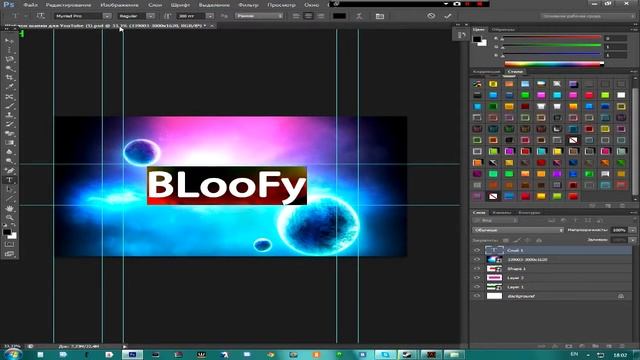Click the Photoshop taskbar icon
Viewport: 640px width, 360px height.
tap(132, 354)
